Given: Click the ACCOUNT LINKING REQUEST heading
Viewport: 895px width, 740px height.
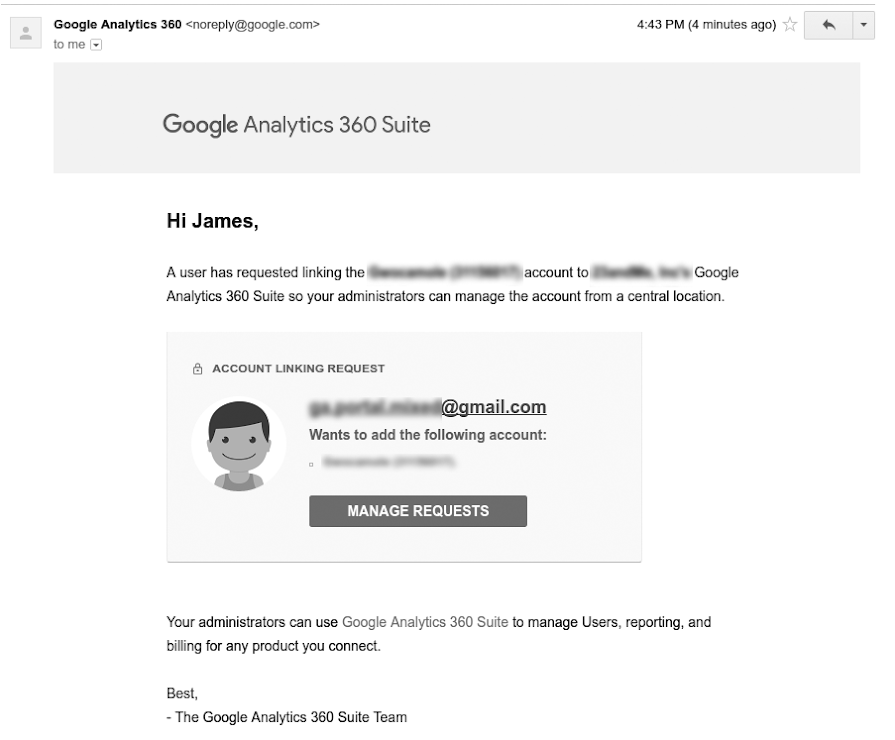Looking at the screenshot, I should pos(298,369).
